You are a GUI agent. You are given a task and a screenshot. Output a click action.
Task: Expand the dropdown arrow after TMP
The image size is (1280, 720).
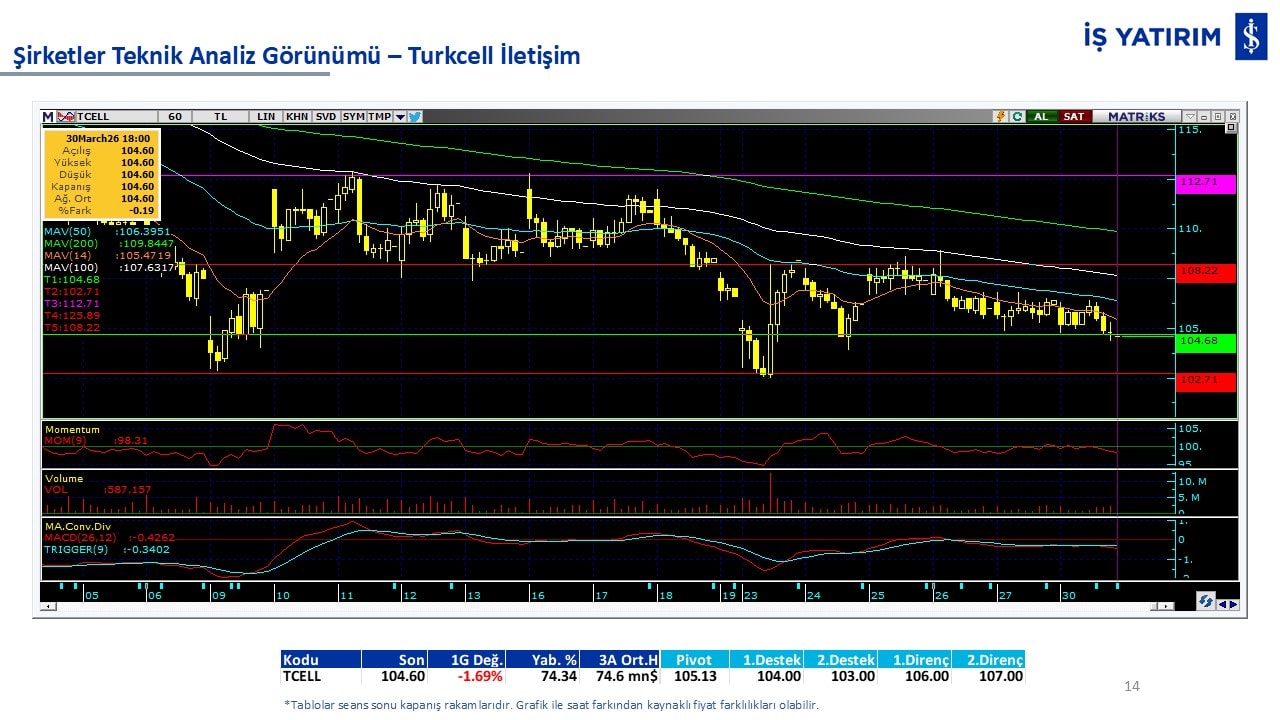(x=400, y=117)
